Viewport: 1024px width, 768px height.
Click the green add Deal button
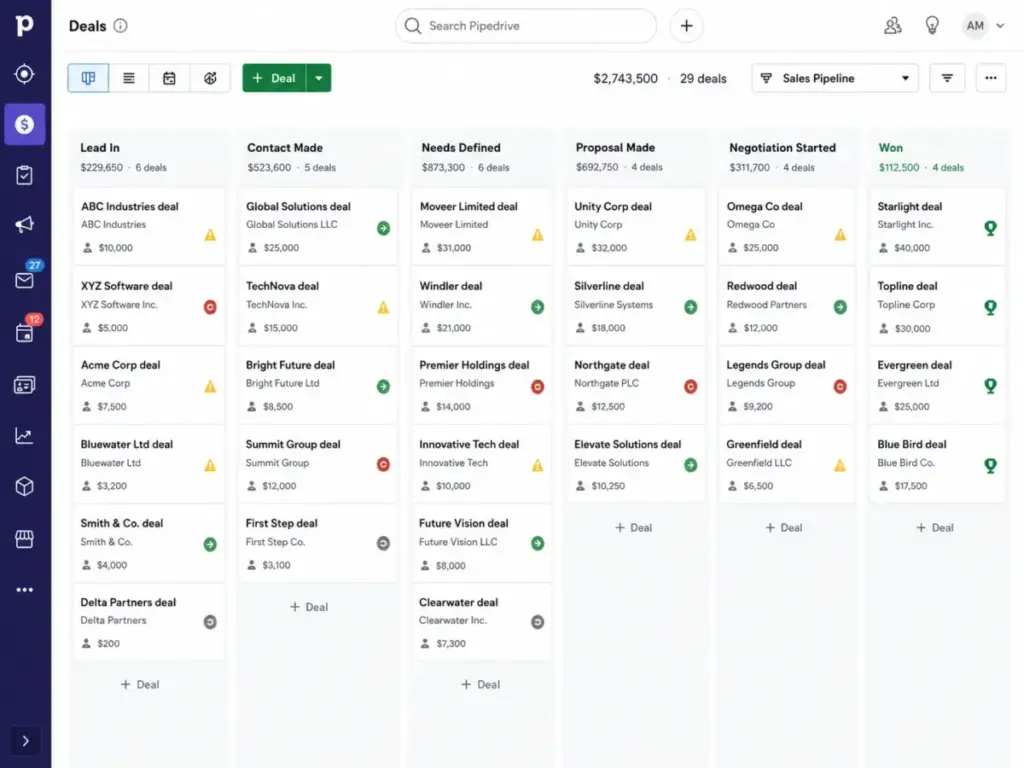pos(274,78)
